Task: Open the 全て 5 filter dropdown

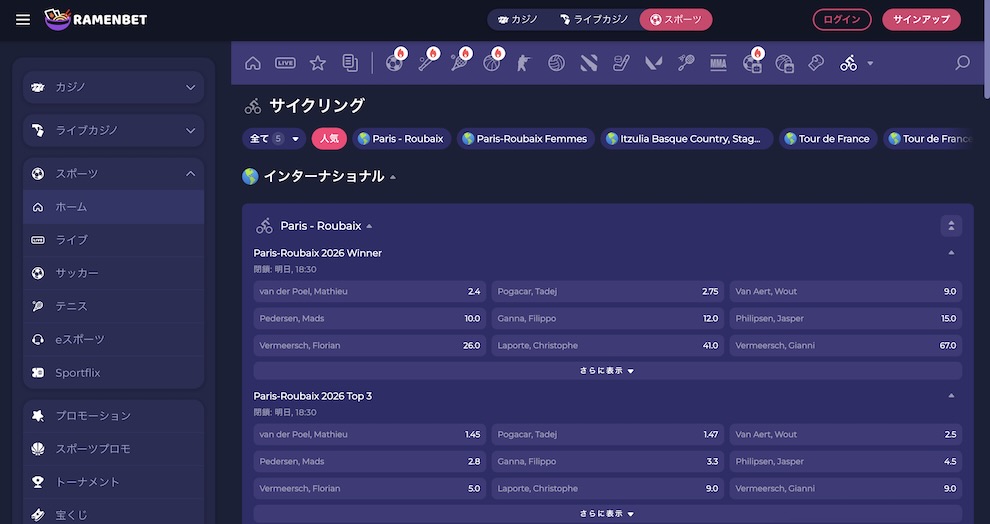Action: tap(274, 139)
